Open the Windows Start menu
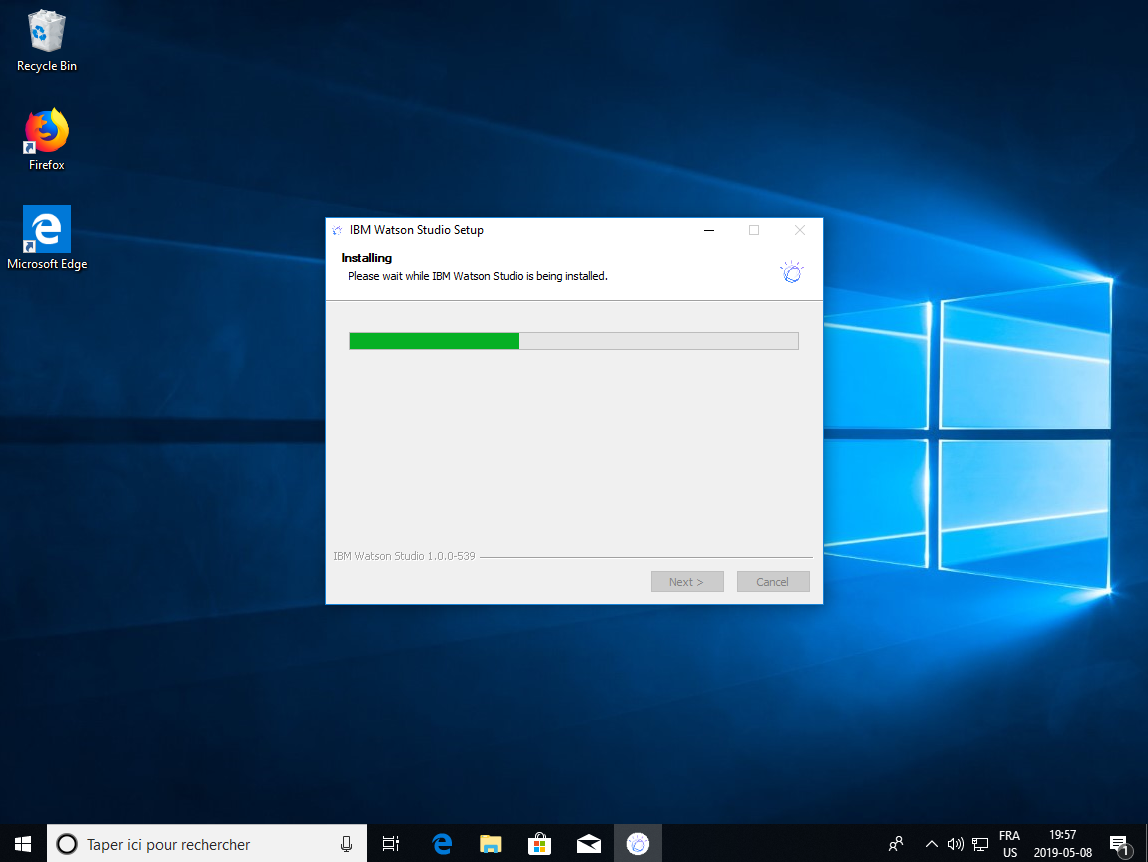 (x=23, y=844)
